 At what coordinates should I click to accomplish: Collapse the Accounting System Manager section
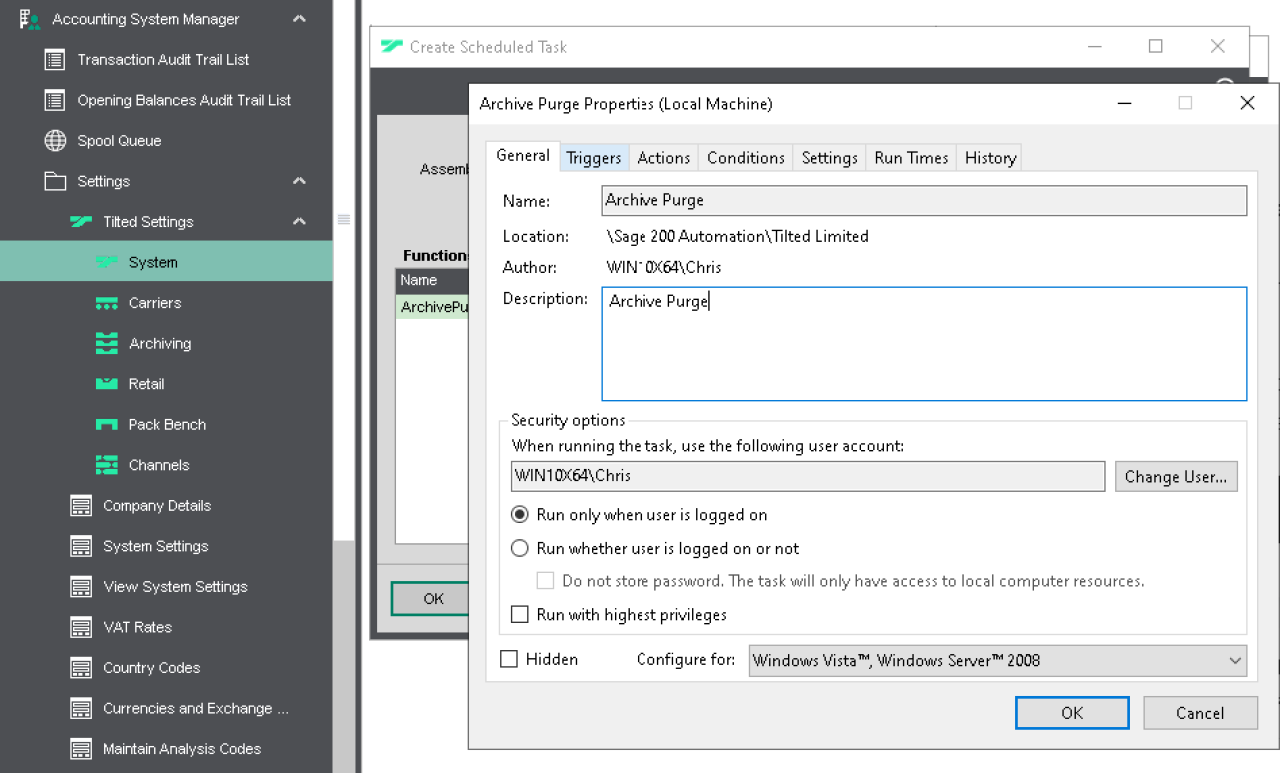(x=299, y=19)
